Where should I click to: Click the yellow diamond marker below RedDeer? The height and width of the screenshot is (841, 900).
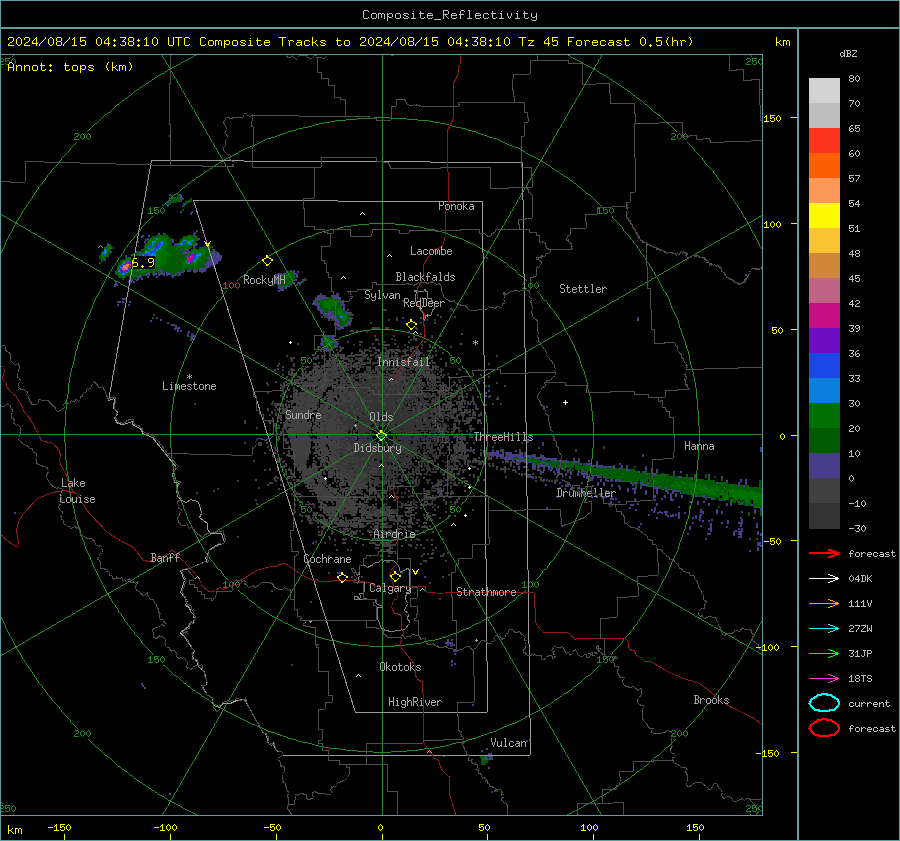(x=411, y=325)
